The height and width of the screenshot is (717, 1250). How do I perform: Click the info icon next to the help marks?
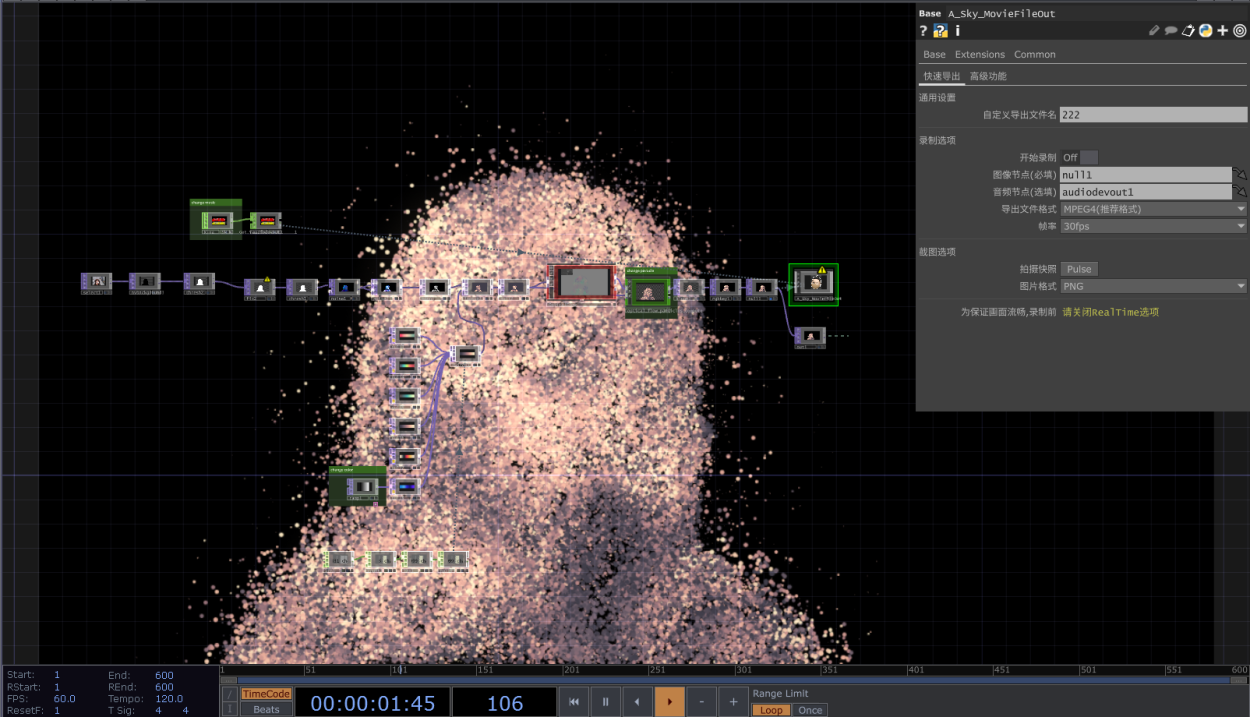(x=957, y=30)
